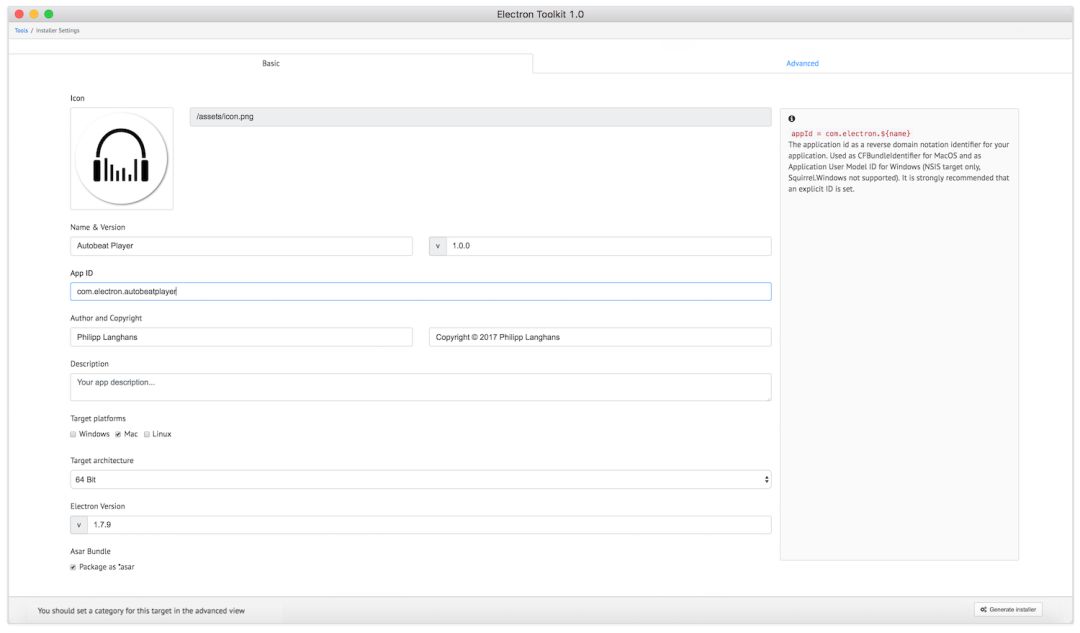This screenshot has width=1080, height=633.
Task: Edit the author Philipp Langhans field
Action: pos(241,337)
